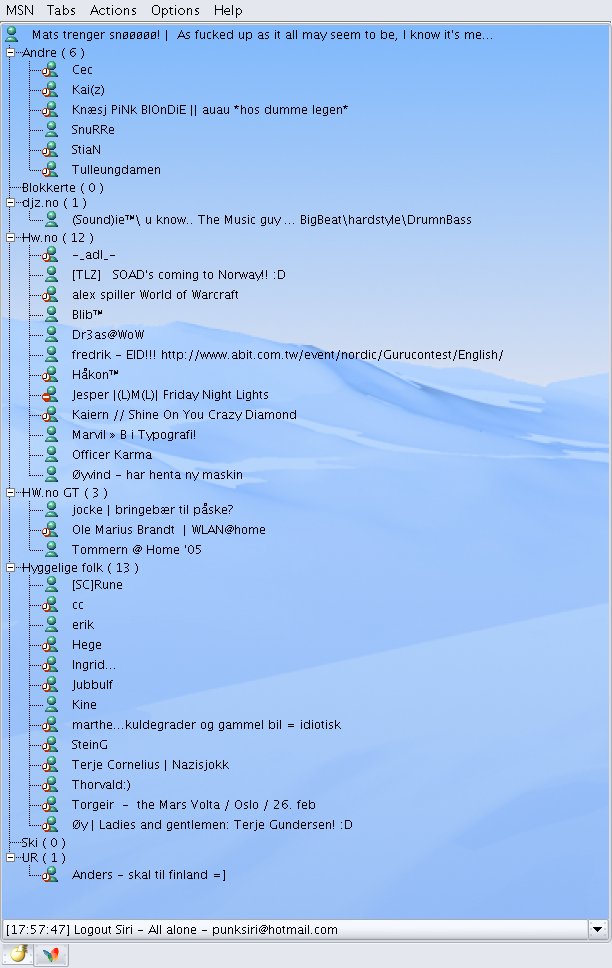Click the online icon beside [TLZ]
Screen dimensions: 612x968
pyautogui.click(x=51, y=275)
